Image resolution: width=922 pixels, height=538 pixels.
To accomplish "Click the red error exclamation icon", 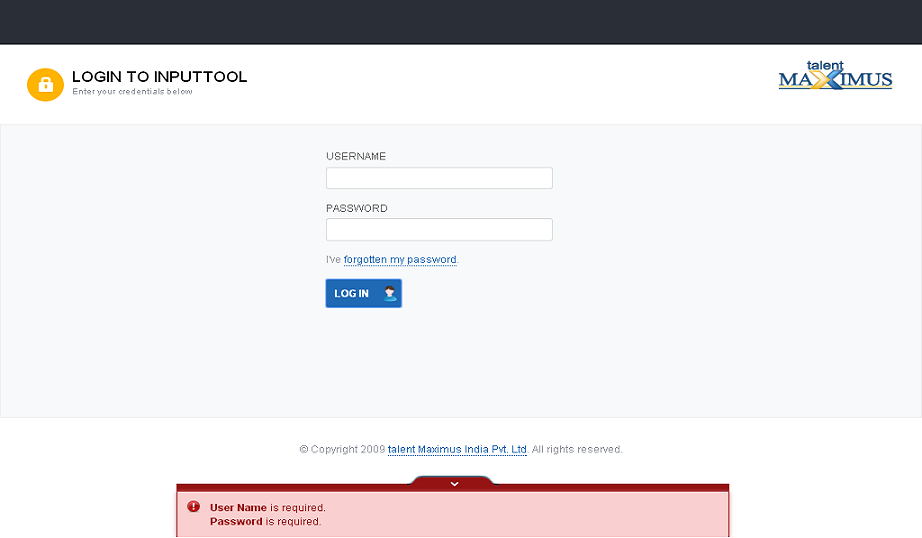I will (x=194, y=507).
